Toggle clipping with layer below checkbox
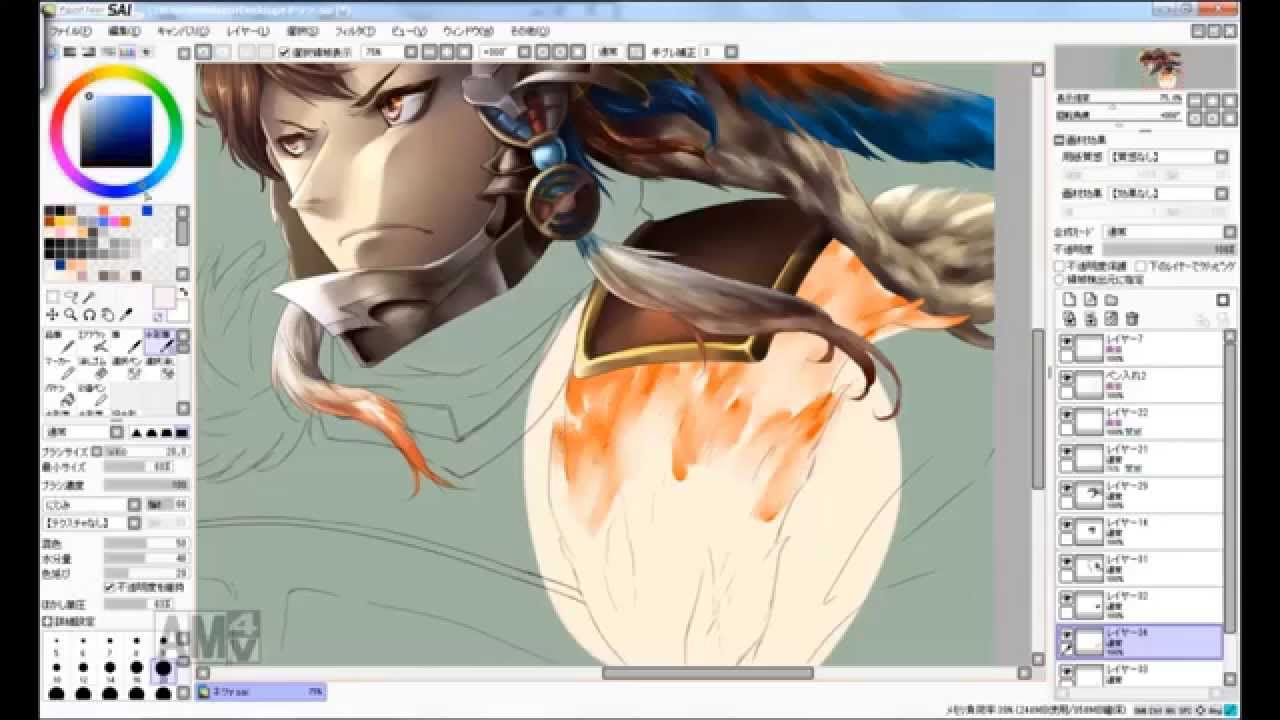Image resolution: width=1280 pixels, height=720 pixels. click(x=1139, y=267)
